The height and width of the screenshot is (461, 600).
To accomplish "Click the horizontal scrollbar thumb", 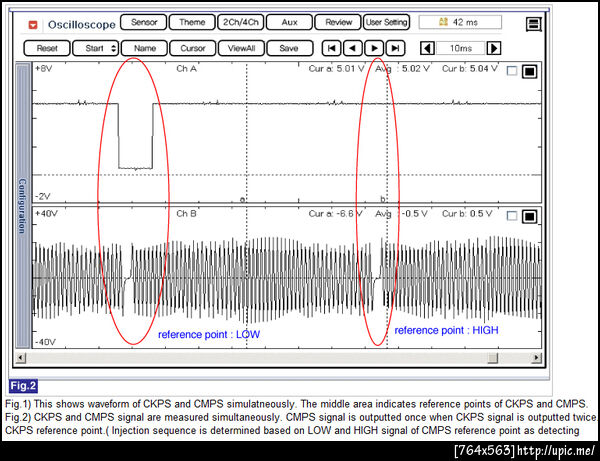I will pos(493,358).
